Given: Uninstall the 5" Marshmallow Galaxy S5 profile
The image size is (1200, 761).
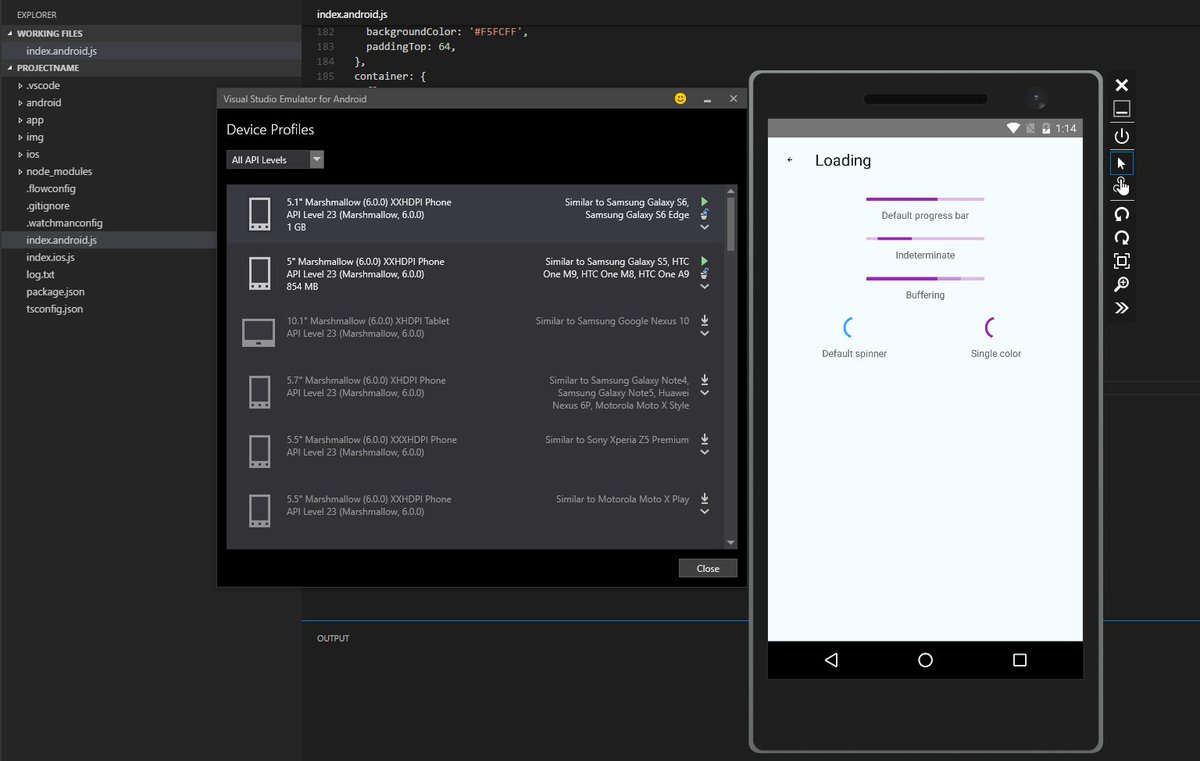Looking at the screenshot, I should coord(705,274).
